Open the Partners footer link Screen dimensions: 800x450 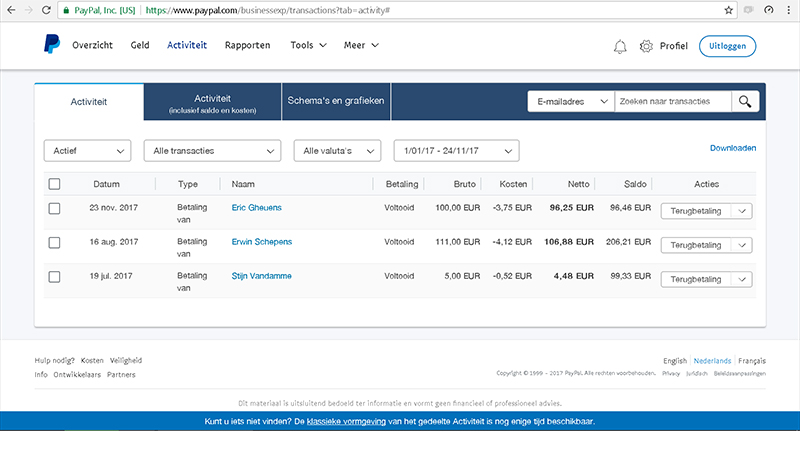coord(121,374)
